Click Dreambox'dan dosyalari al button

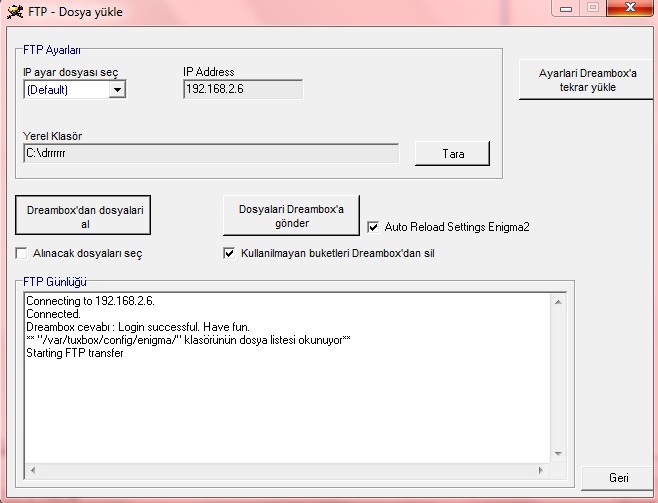83,215
